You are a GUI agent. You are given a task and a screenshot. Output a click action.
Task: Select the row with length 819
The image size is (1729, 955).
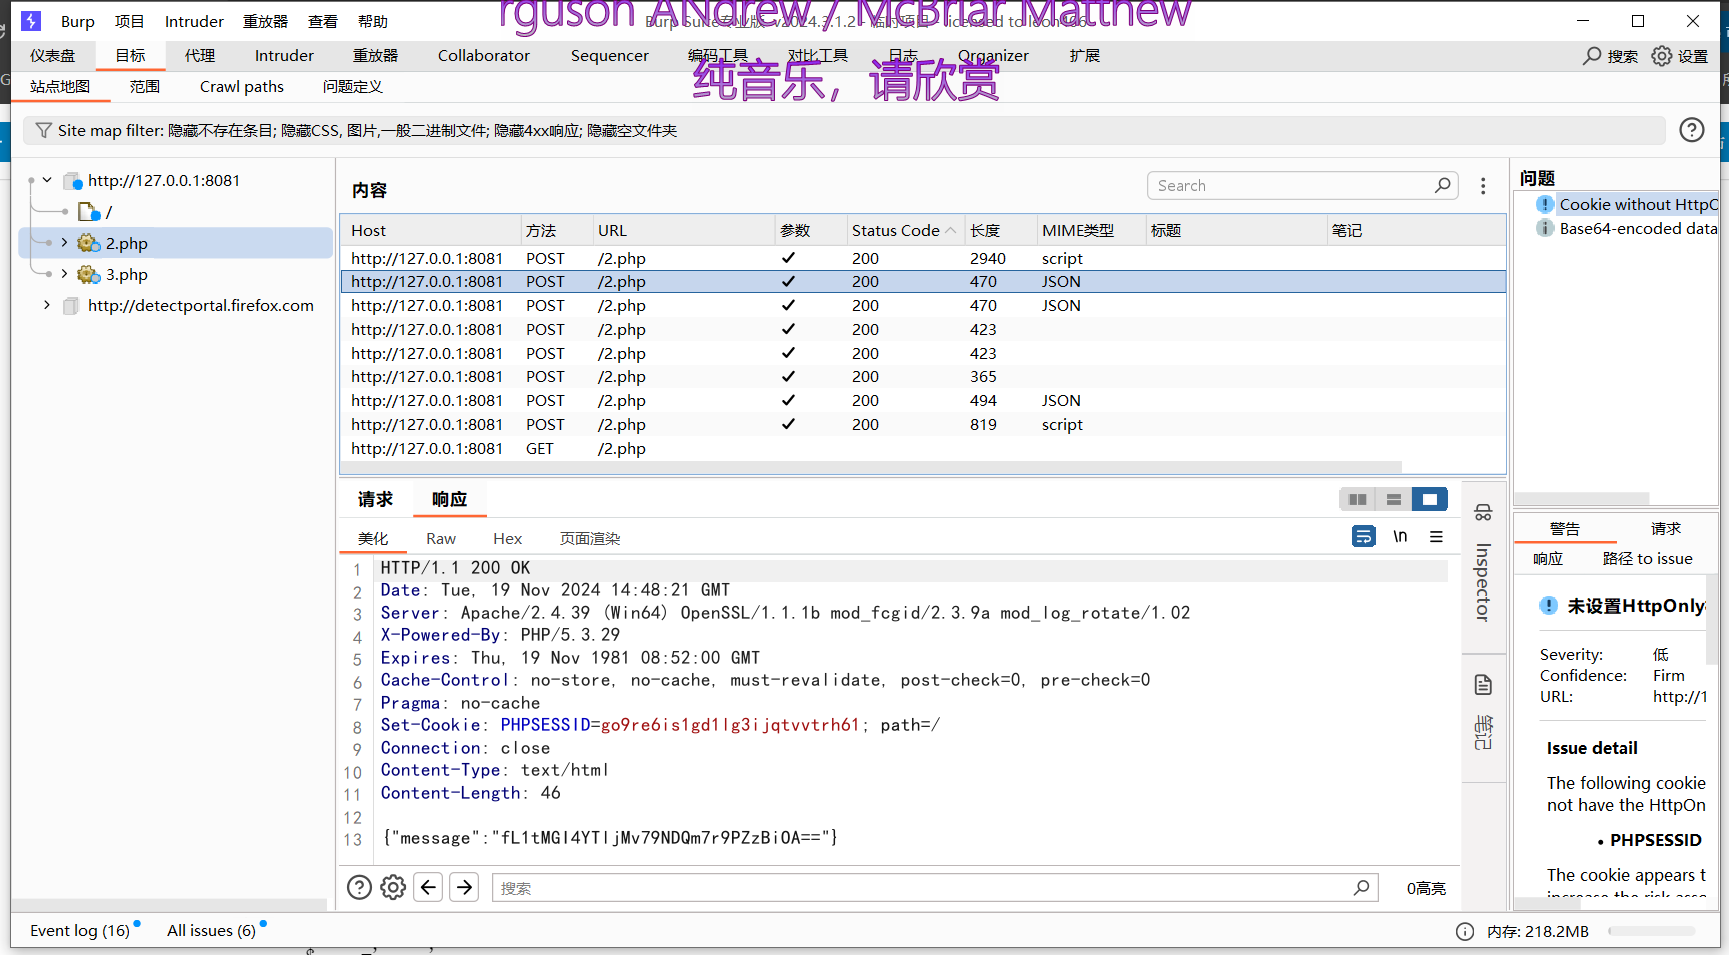point(923,425)
